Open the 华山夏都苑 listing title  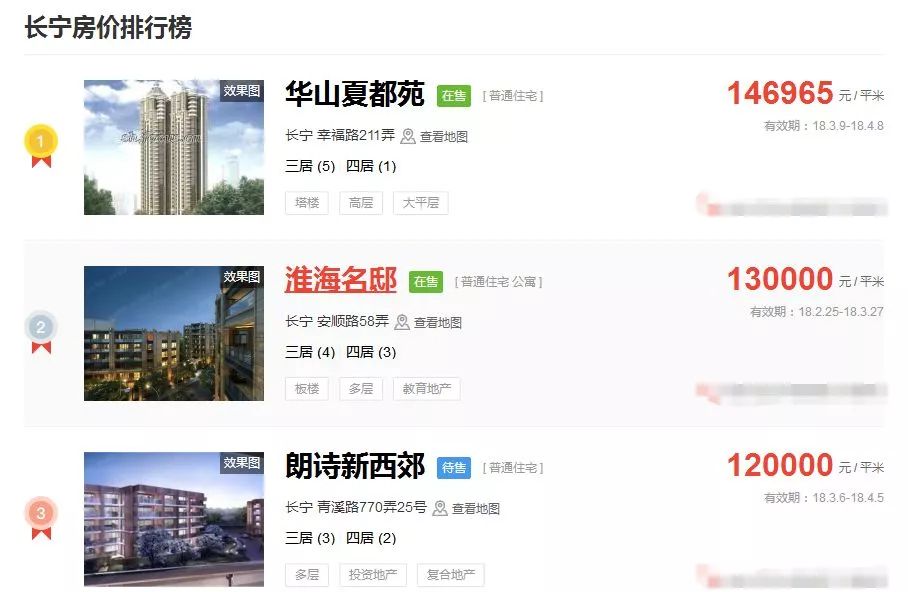pos(354,94)
